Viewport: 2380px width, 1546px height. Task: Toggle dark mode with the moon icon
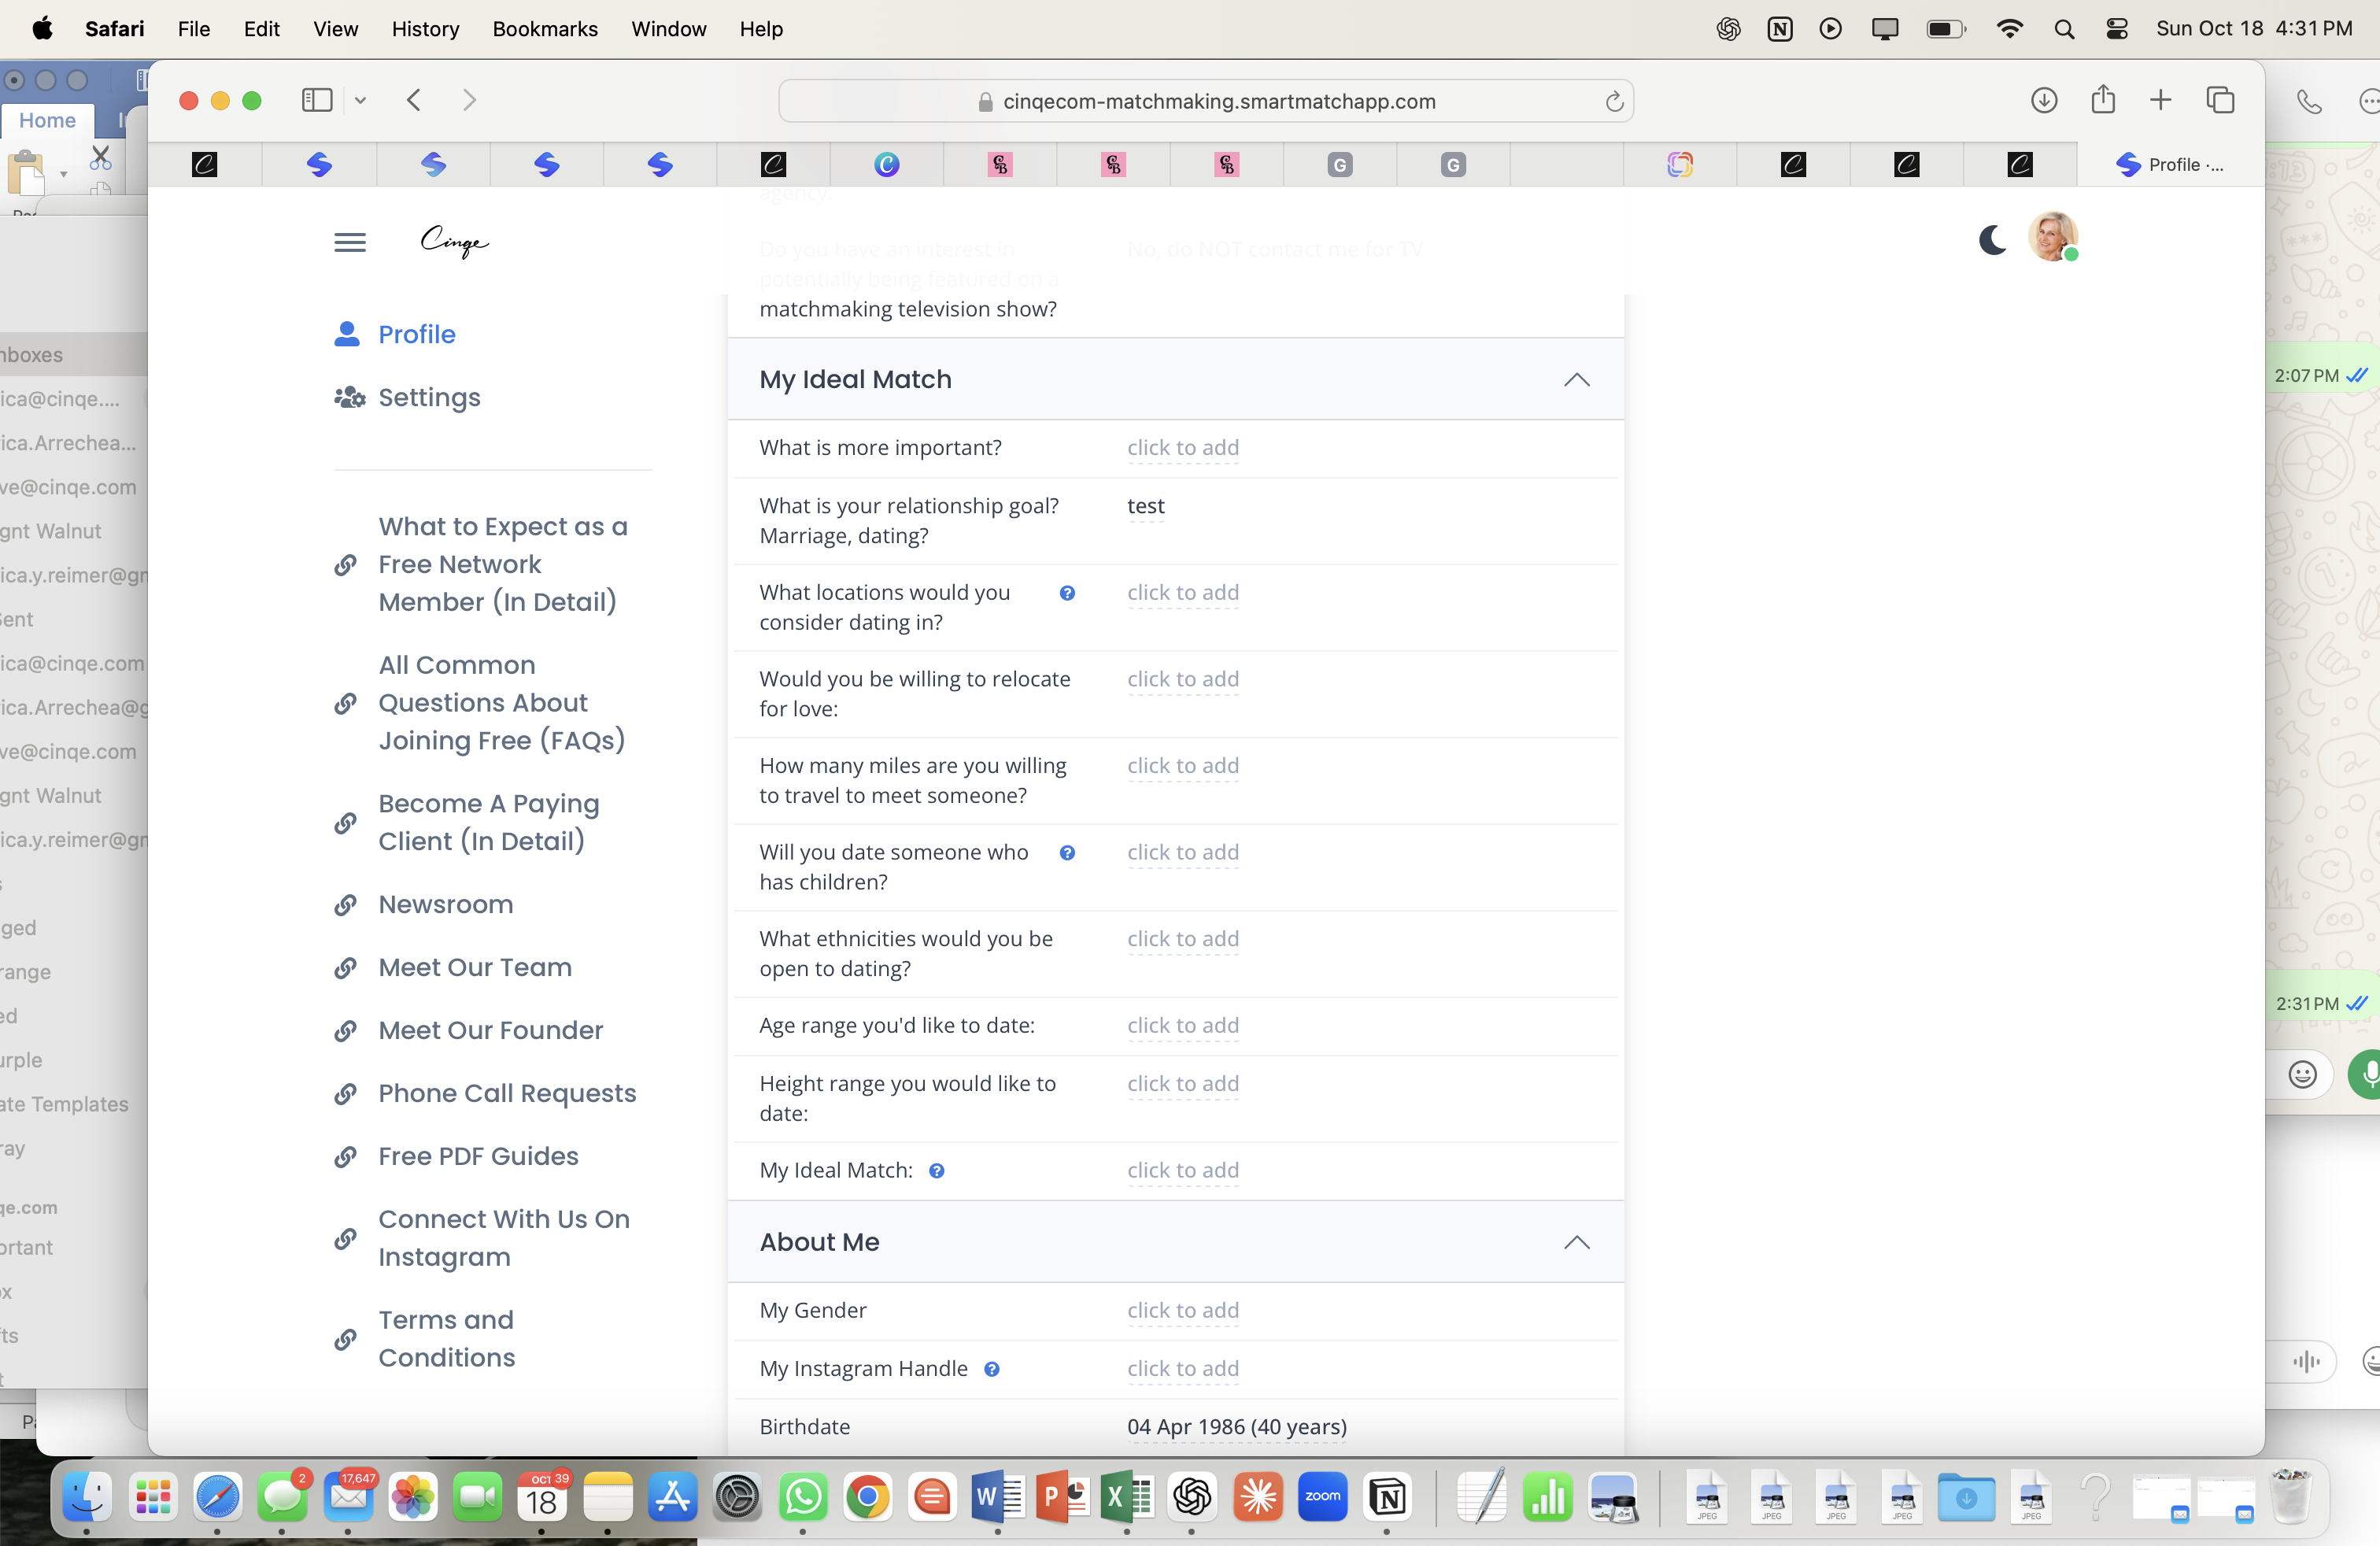pos(1992,240)
